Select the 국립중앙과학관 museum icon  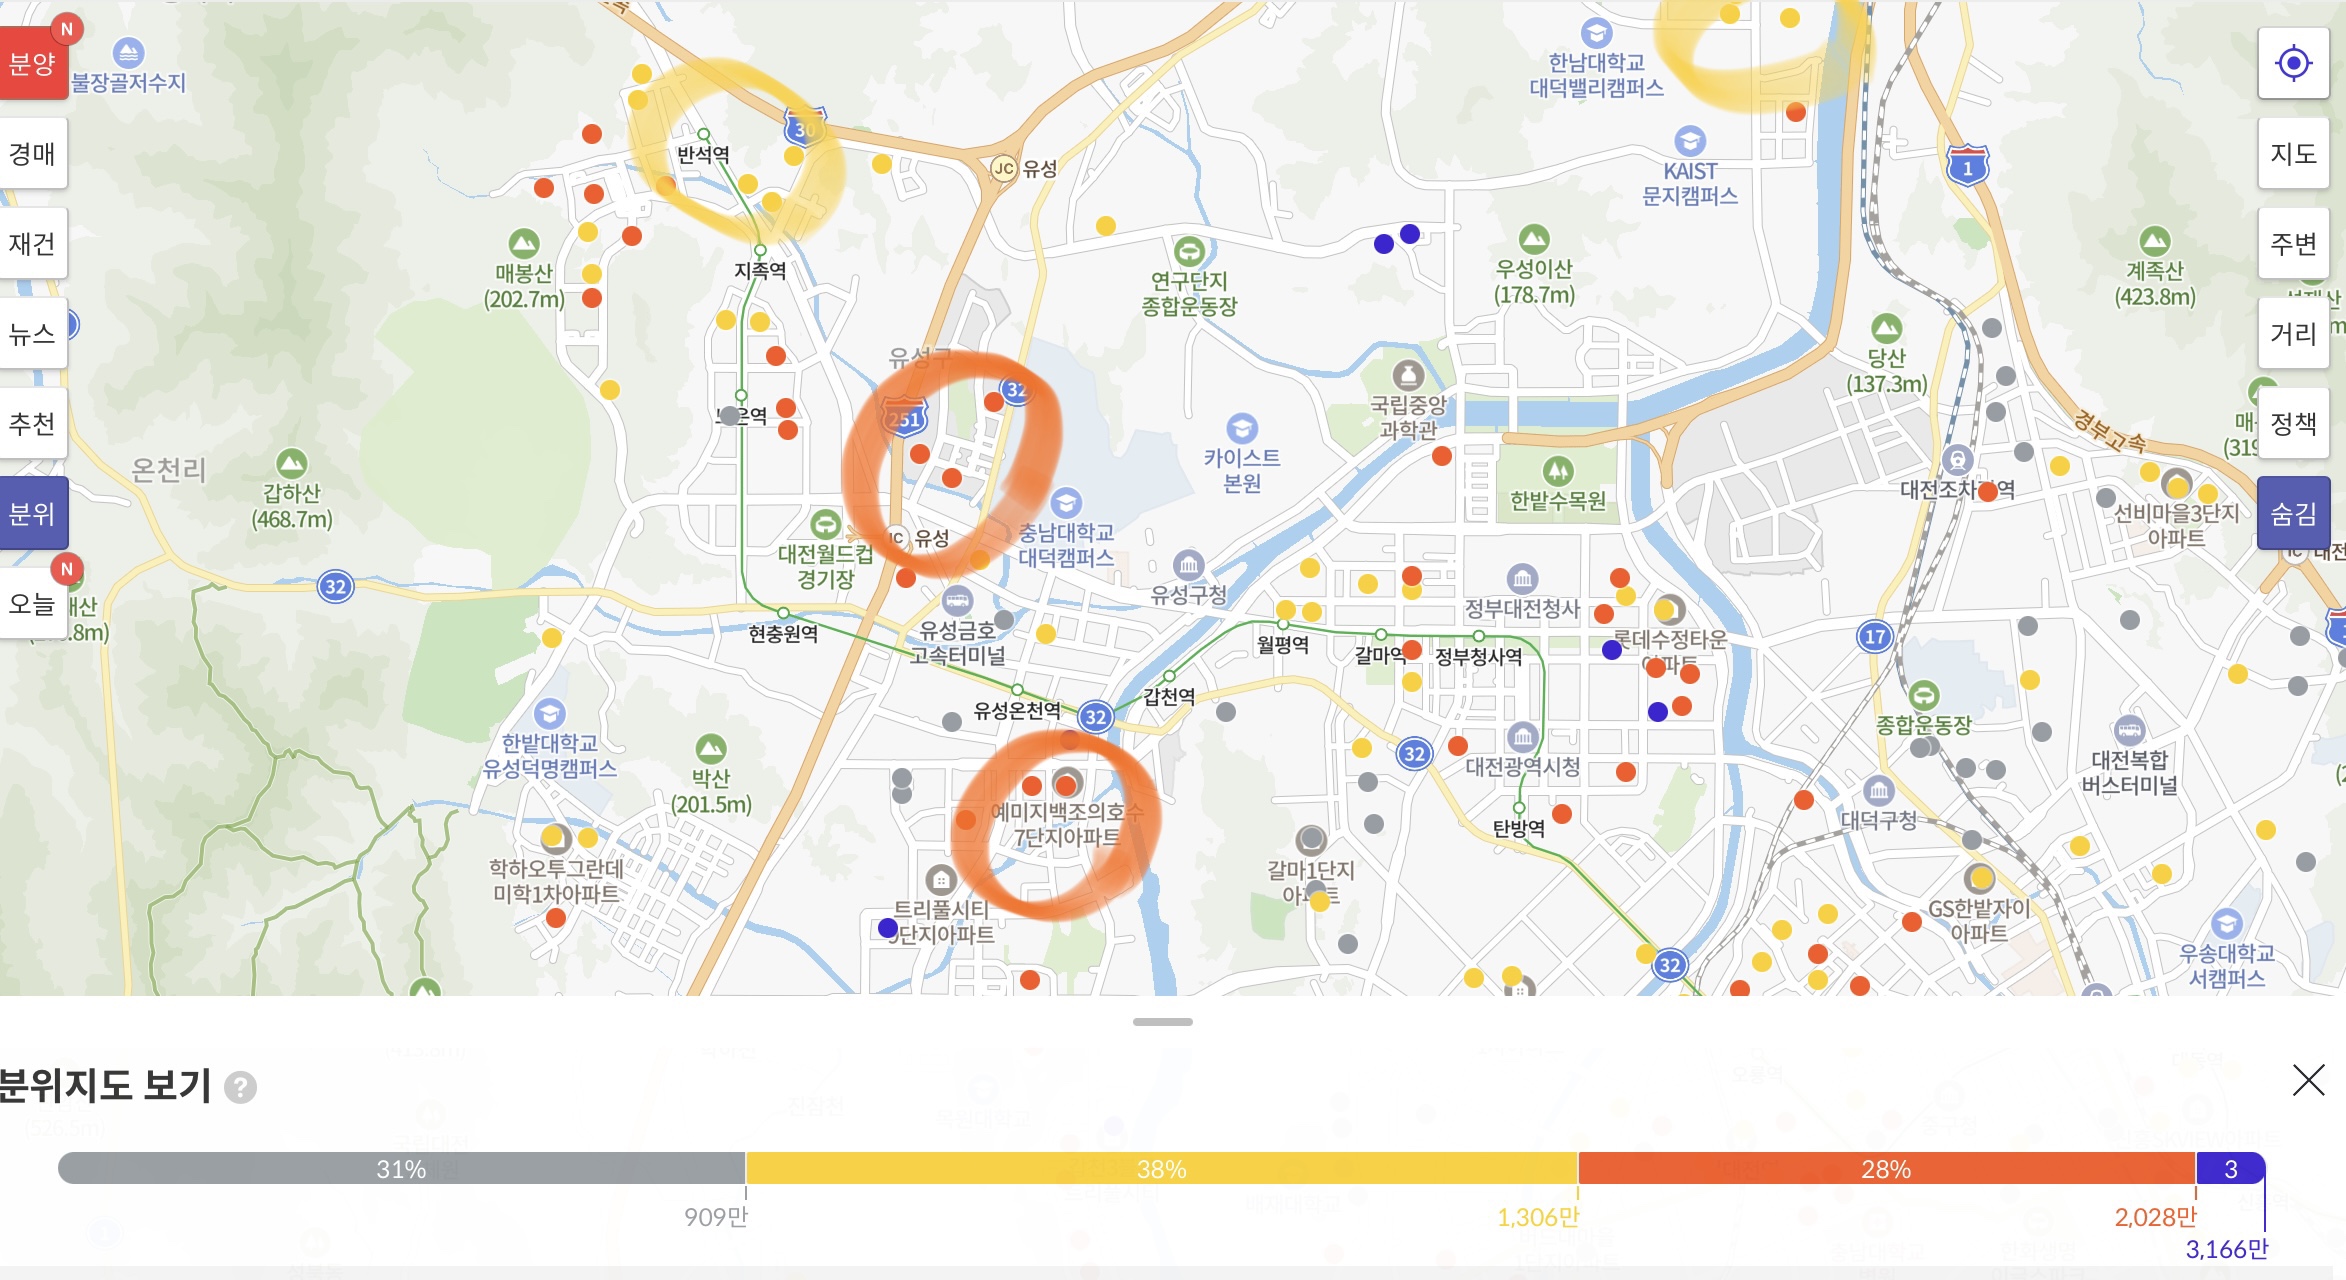pos(1408,375)
